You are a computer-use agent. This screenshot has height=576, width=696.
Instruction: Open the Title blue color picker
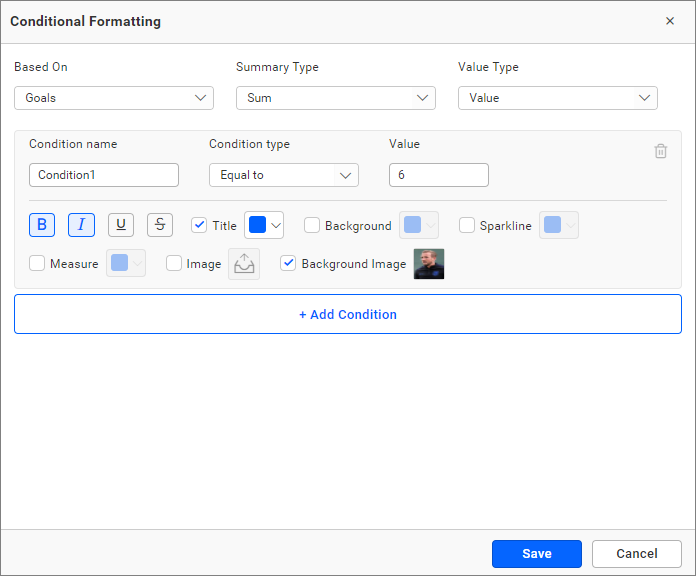(265, 225)
